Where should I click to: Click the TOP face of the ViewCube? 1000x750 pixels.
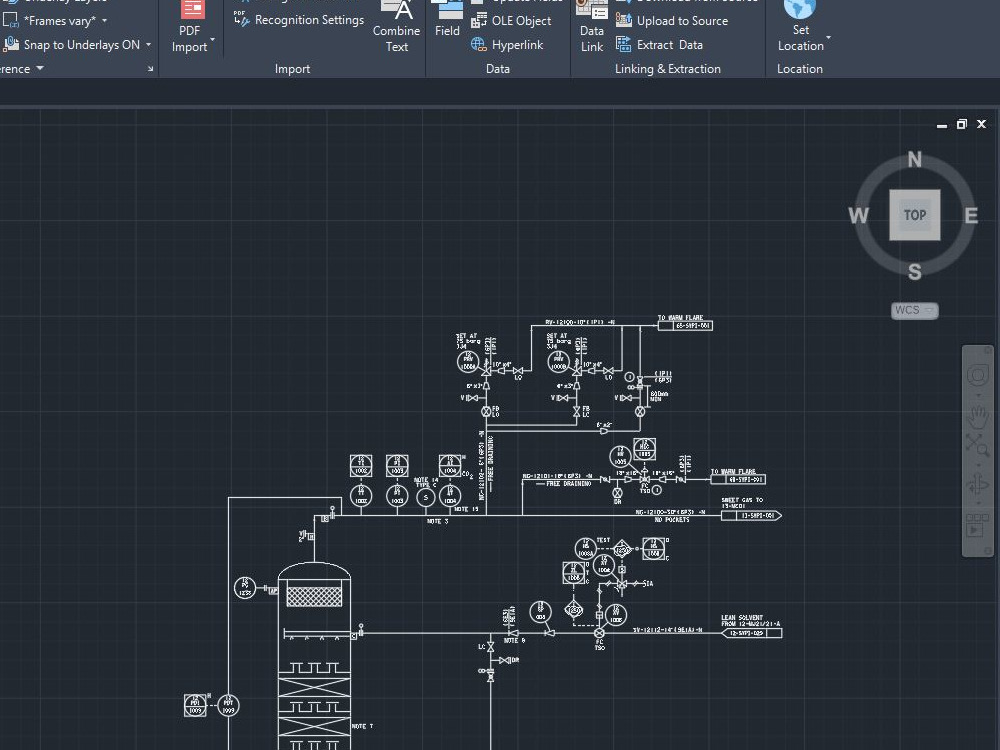coord(913,214)
